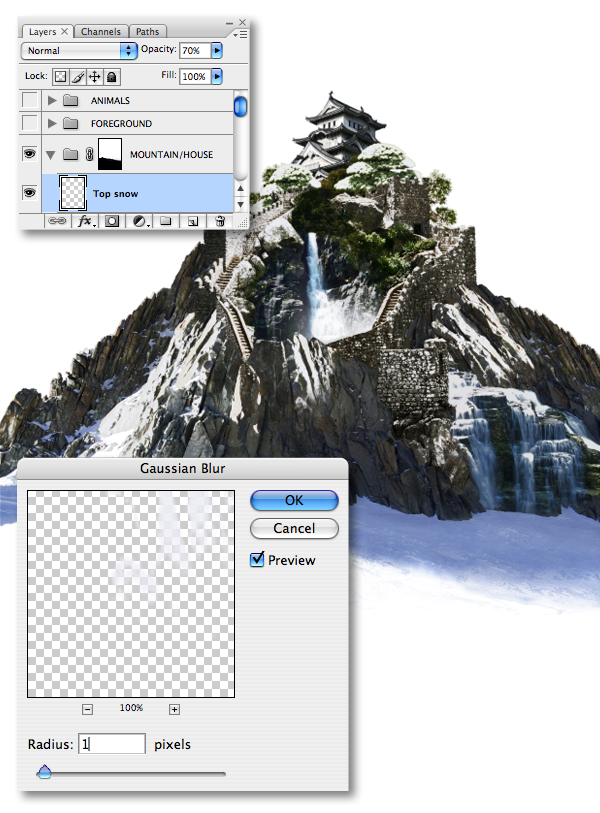
Task: Click the lock position icon
Action: point(95,77)
